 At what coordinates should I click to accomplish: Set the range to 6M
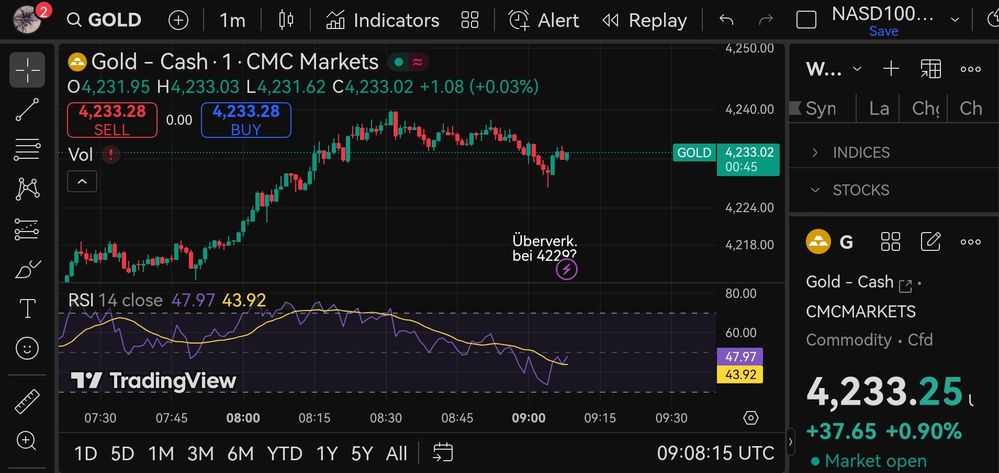click(x=240, y=453)
